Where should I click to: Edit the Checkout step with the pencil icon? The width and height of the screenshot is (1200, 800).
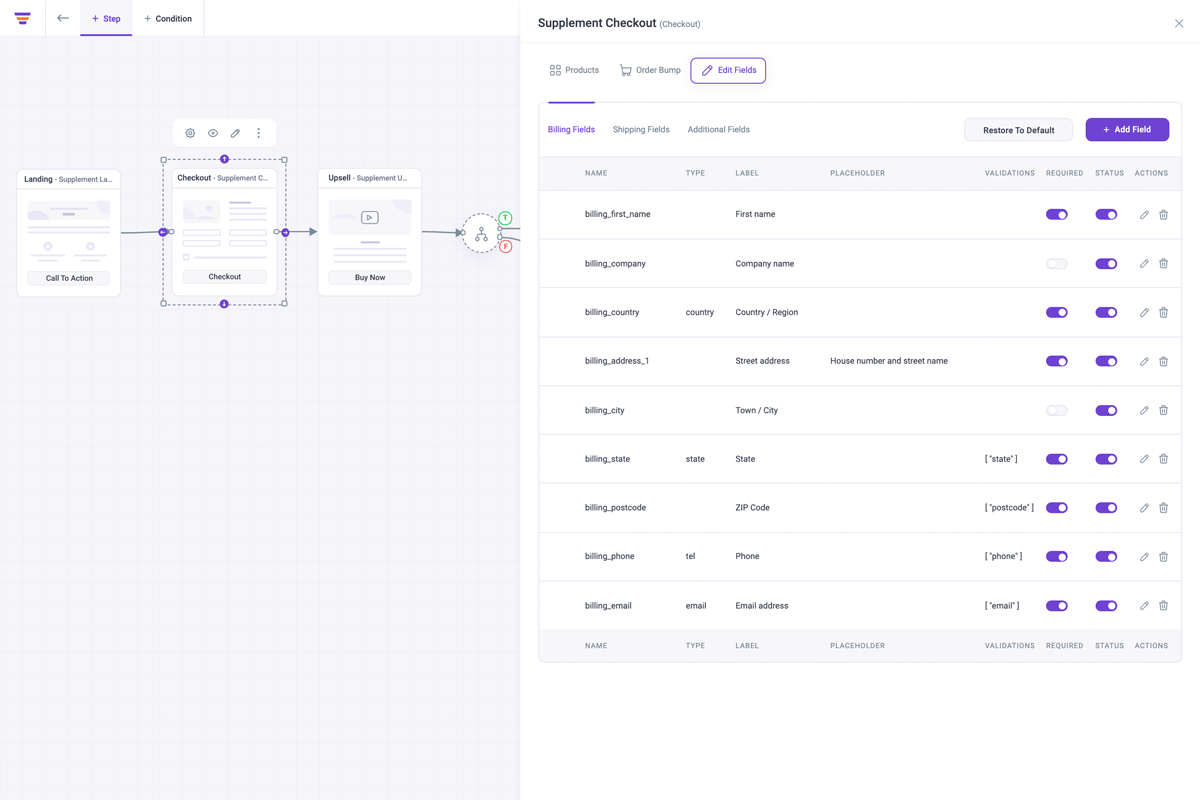pos(236,133)
